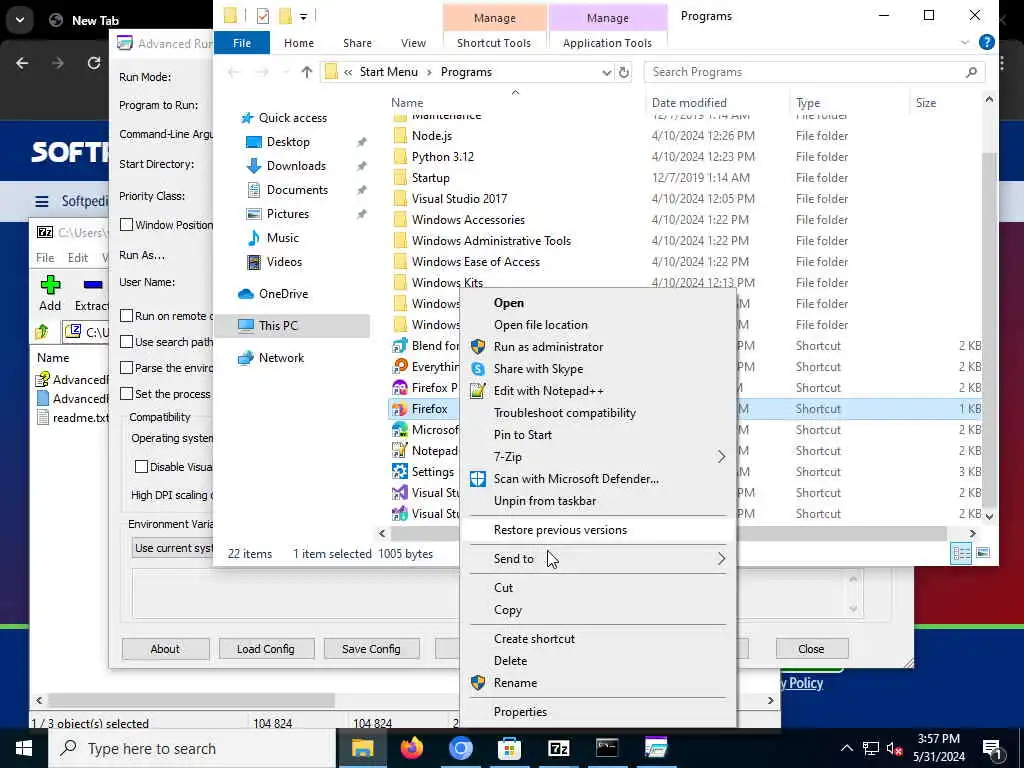Open the Explorer File tab
This screenshot has height=768, width=1024.
pyautogui.click(x=242, y=42)
